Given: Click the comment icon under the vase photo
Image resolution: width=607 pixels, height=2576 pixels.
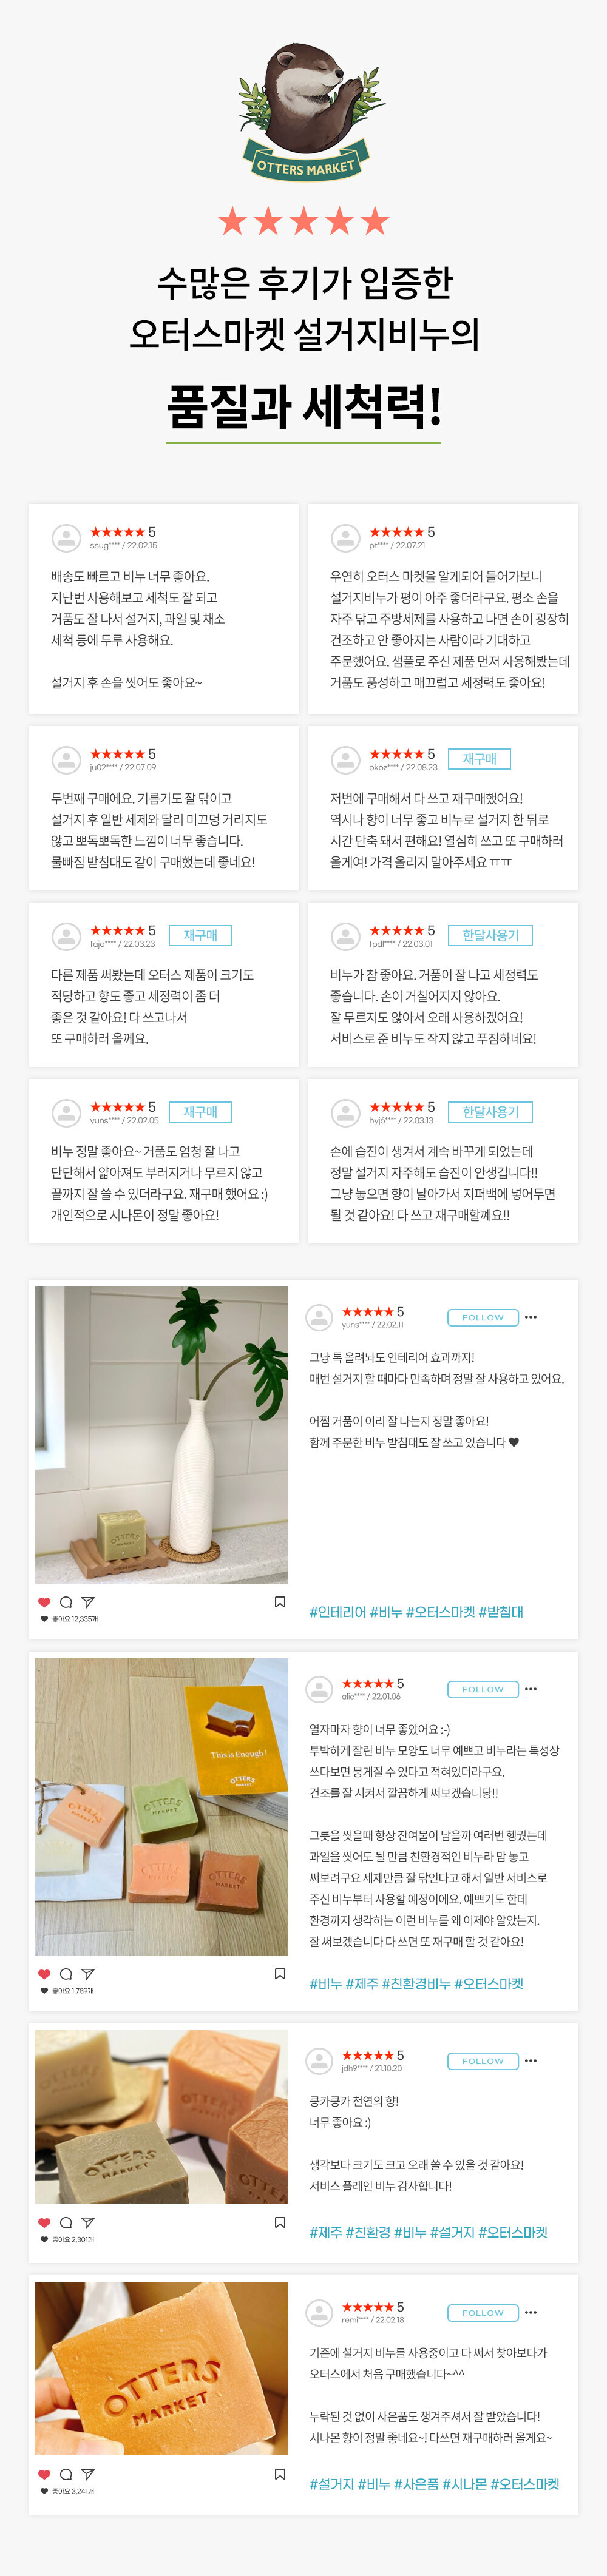Looking at the screenshot, I should [66, 1602].
